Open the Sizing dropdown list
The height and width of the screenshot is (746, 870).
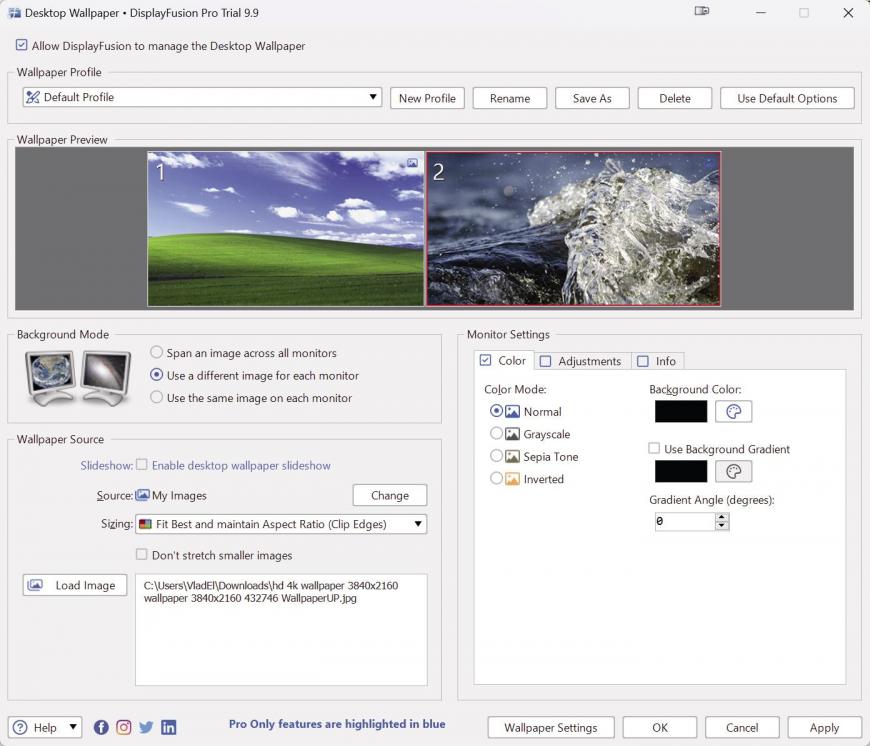(x=281, y=524)
